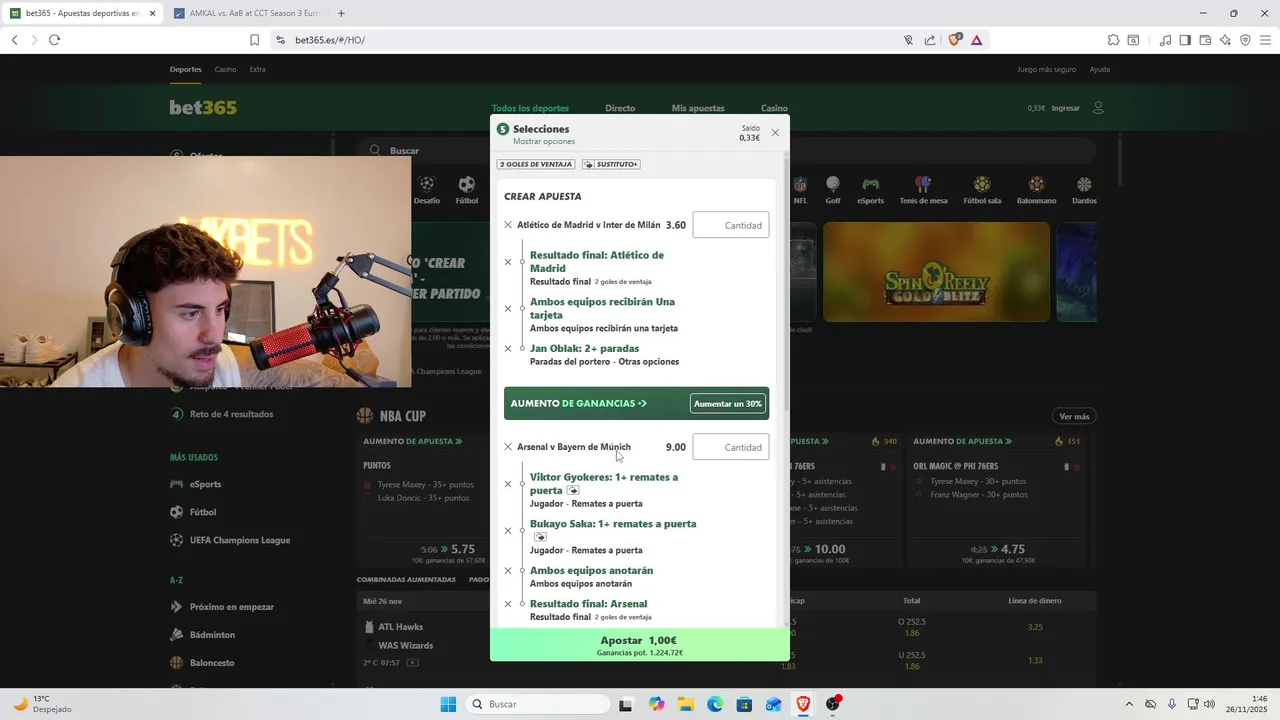Toggle the browser sidebar panel icon
Image resolution: width=1280 pixels, height=720 pixels.
(x=1185, y=40)
